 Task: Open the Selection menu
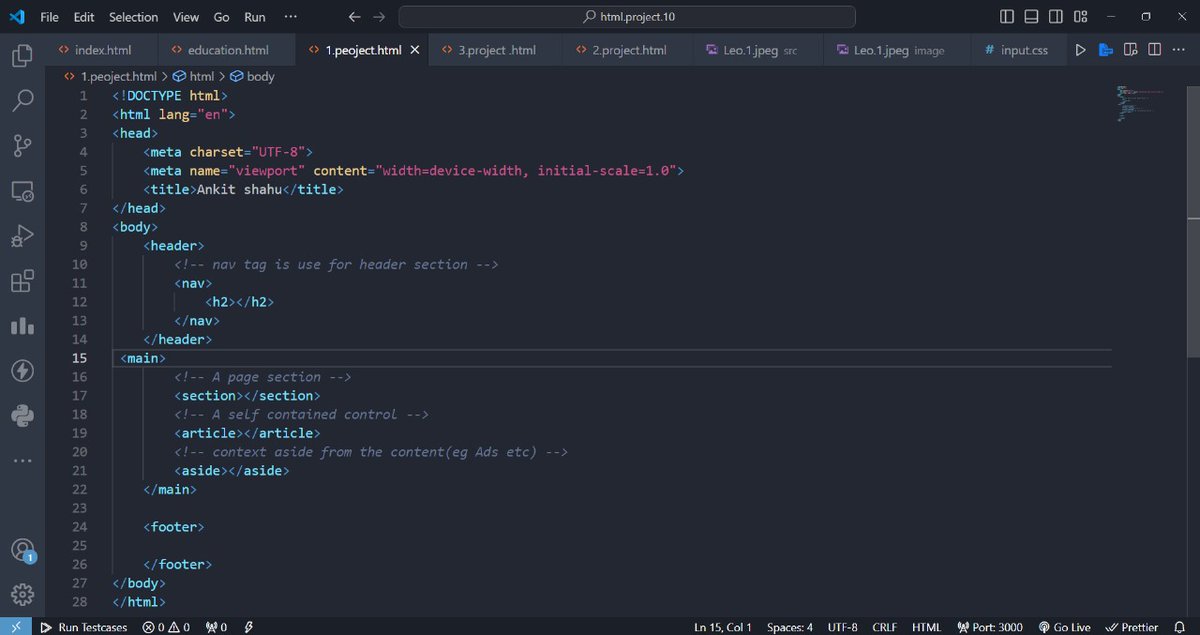[133, 17]
